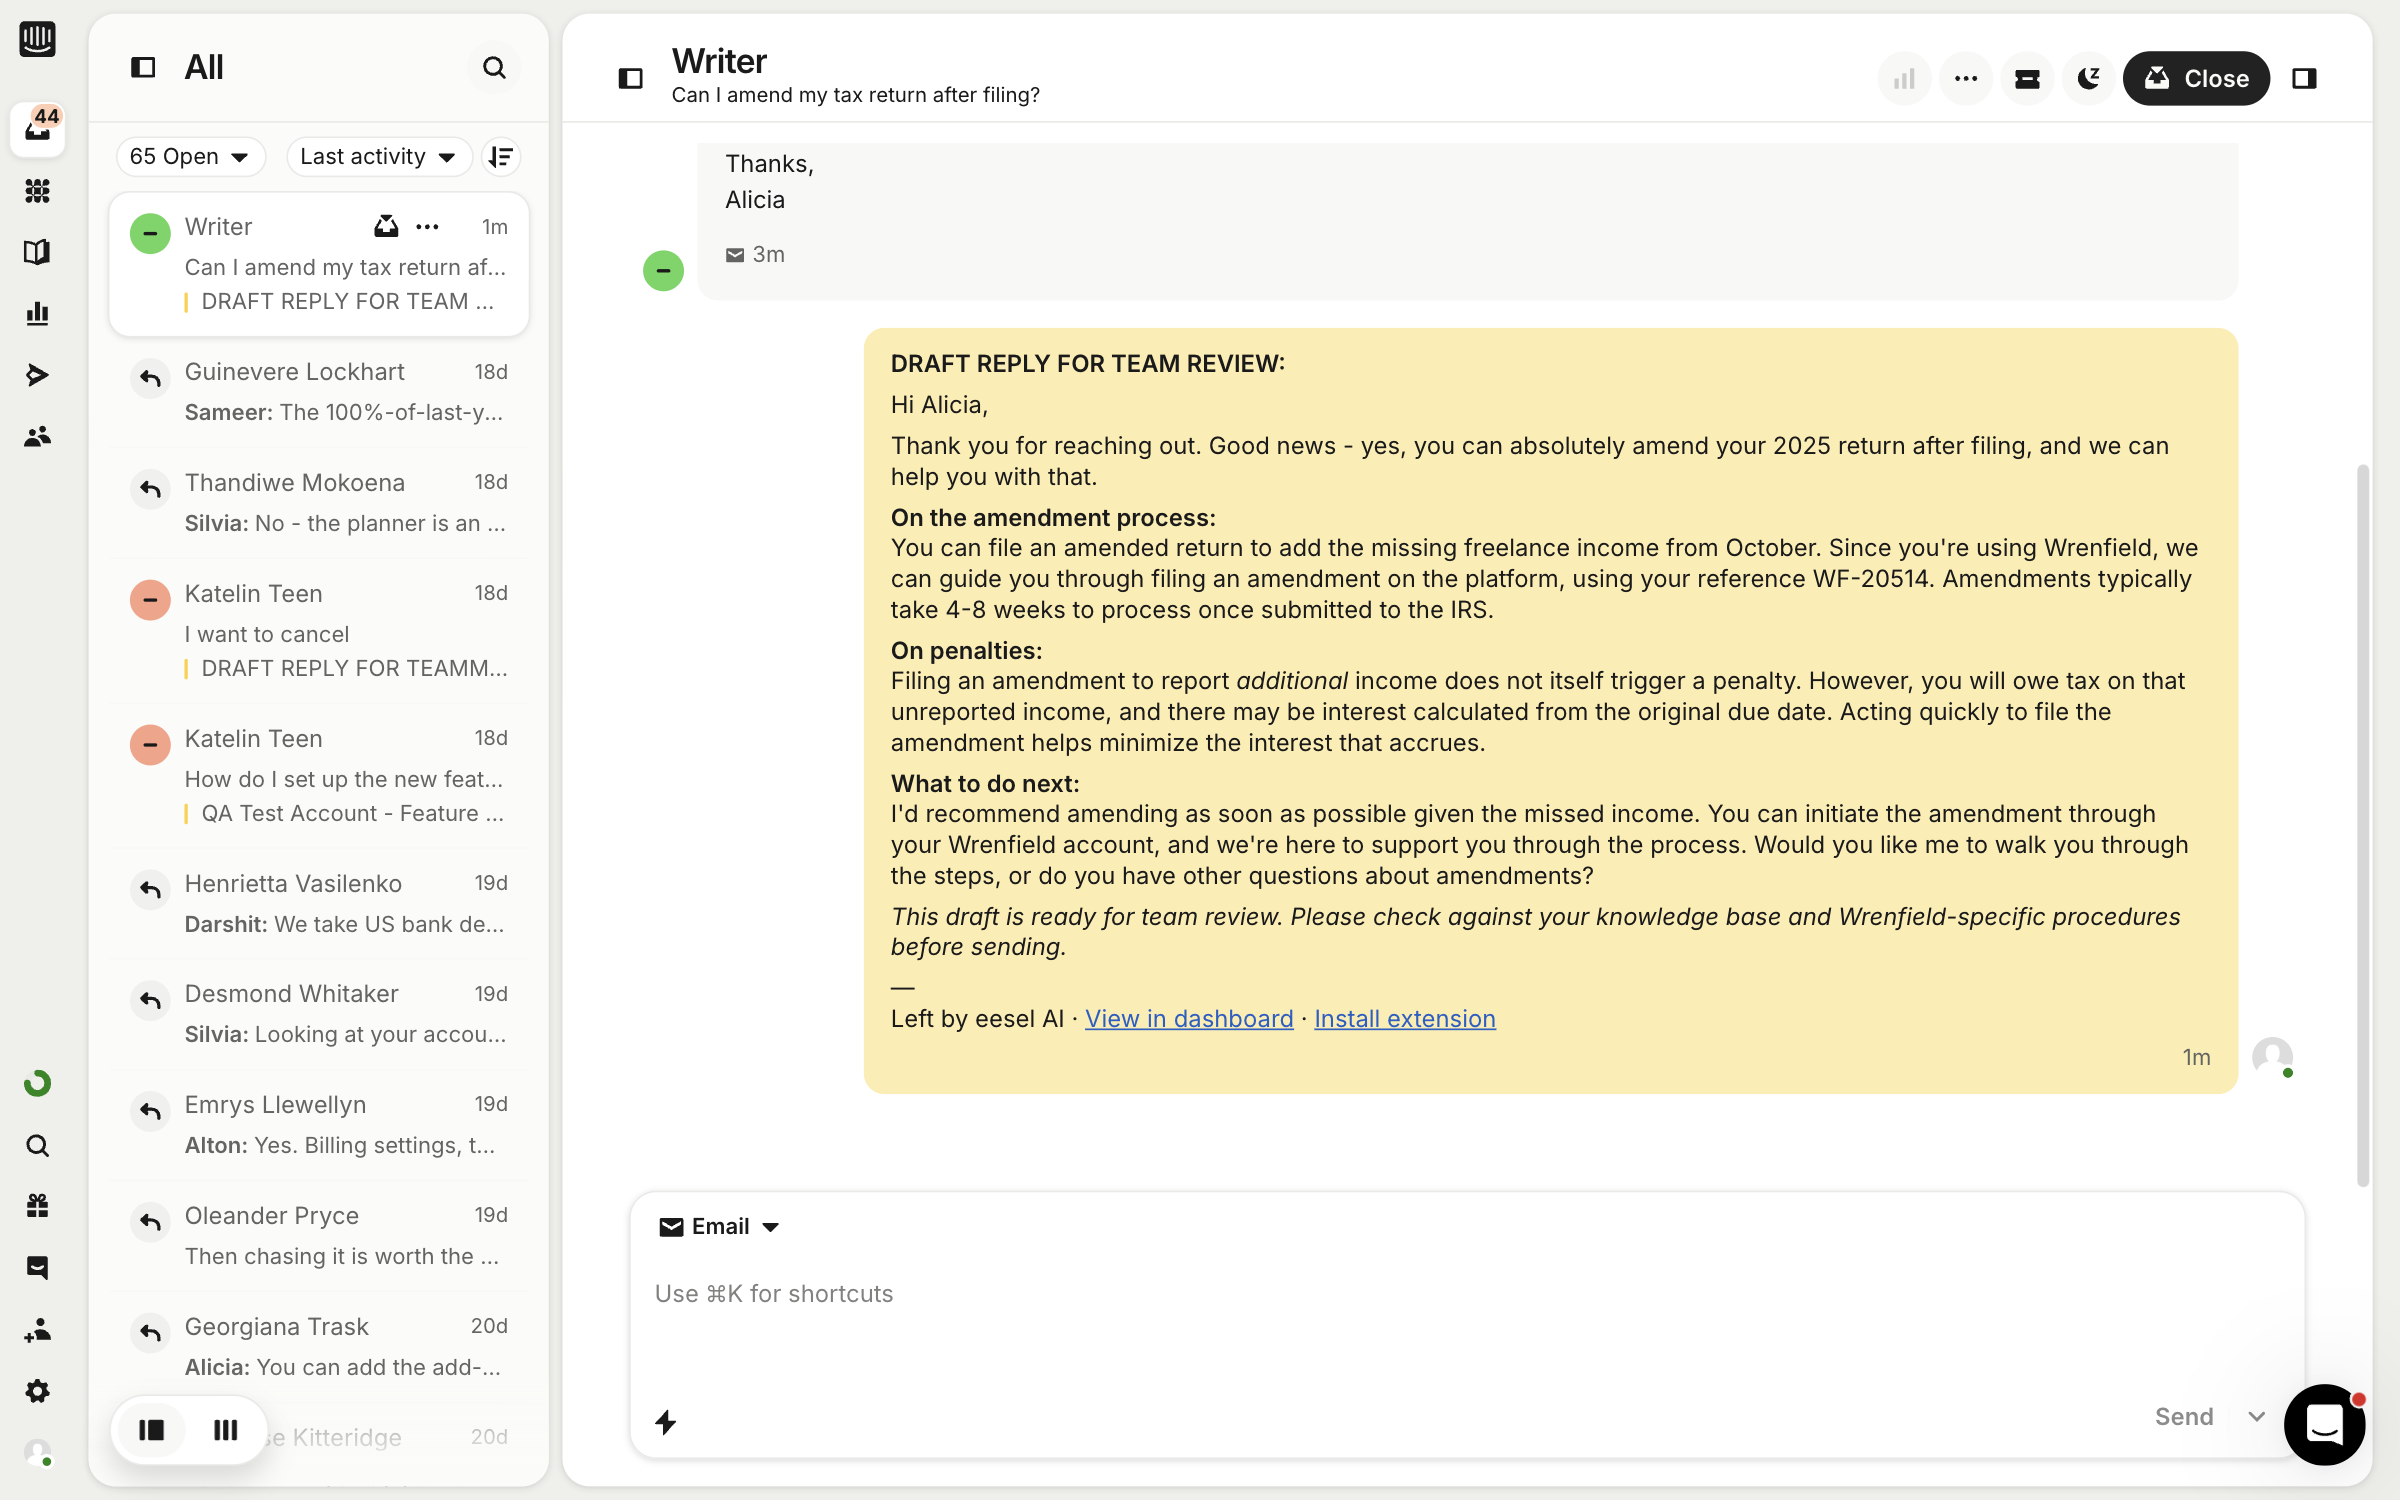Open the Thandiwe Mokoena conversation
This screenshot has height=1500, width=2400.
coord(319,503)
